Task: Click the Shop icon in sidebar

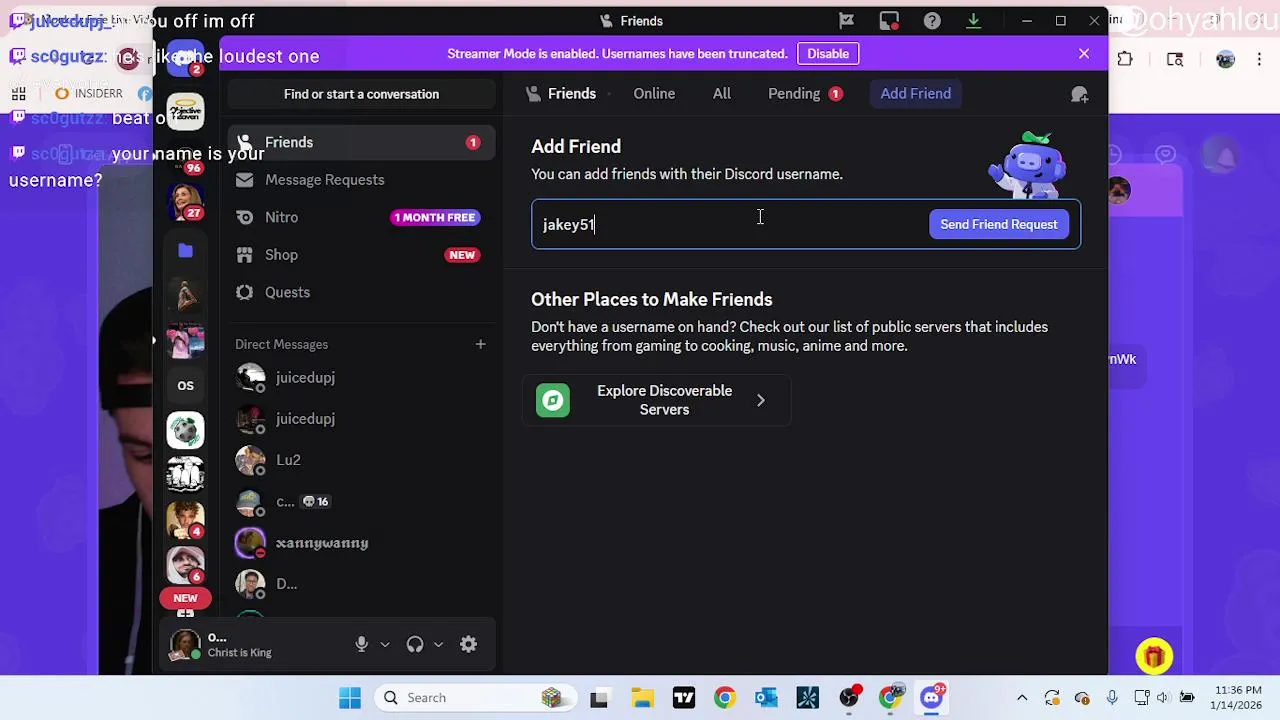Action: (244, 255)
